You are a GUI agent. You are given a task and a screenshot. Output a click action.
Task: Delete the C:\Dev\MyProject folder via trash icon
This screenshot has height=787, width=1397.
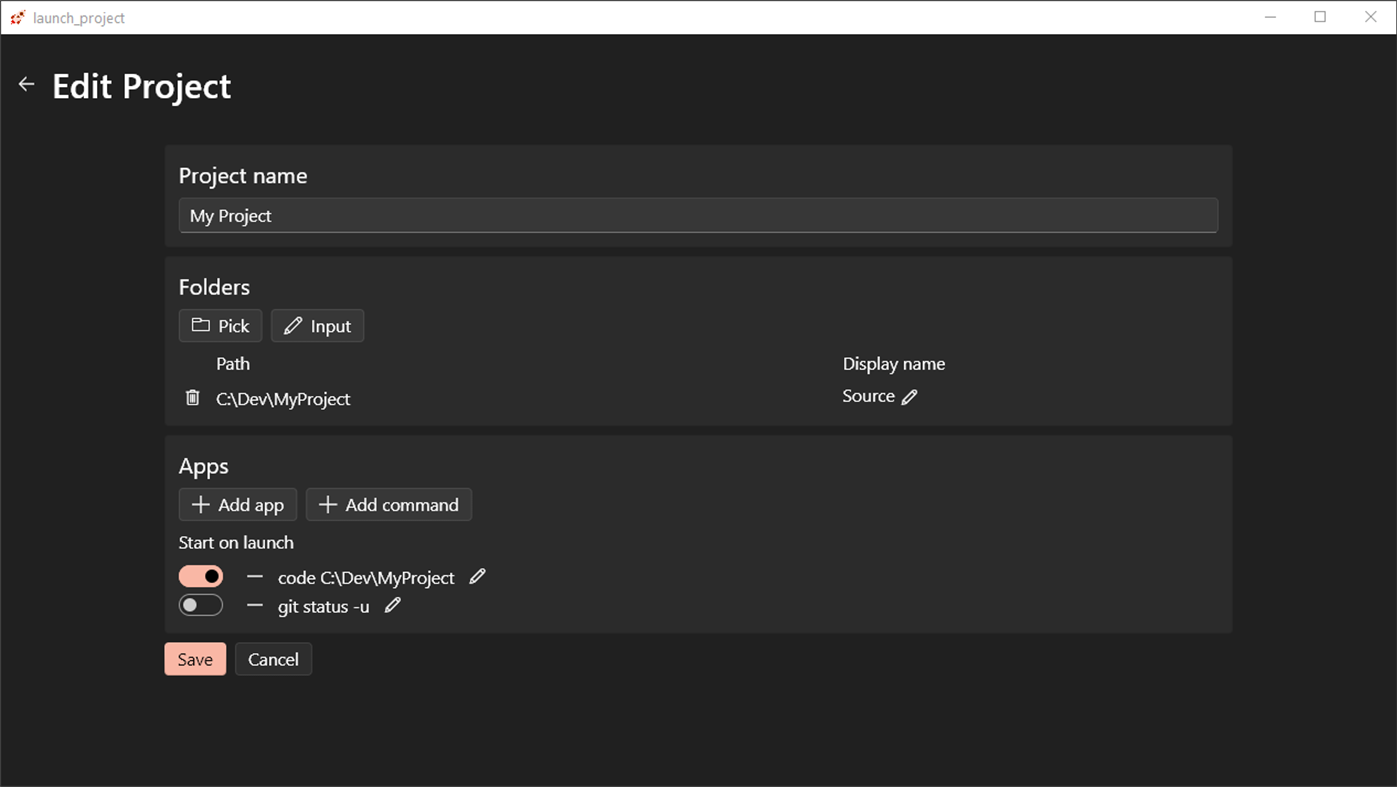click(193, 398)
